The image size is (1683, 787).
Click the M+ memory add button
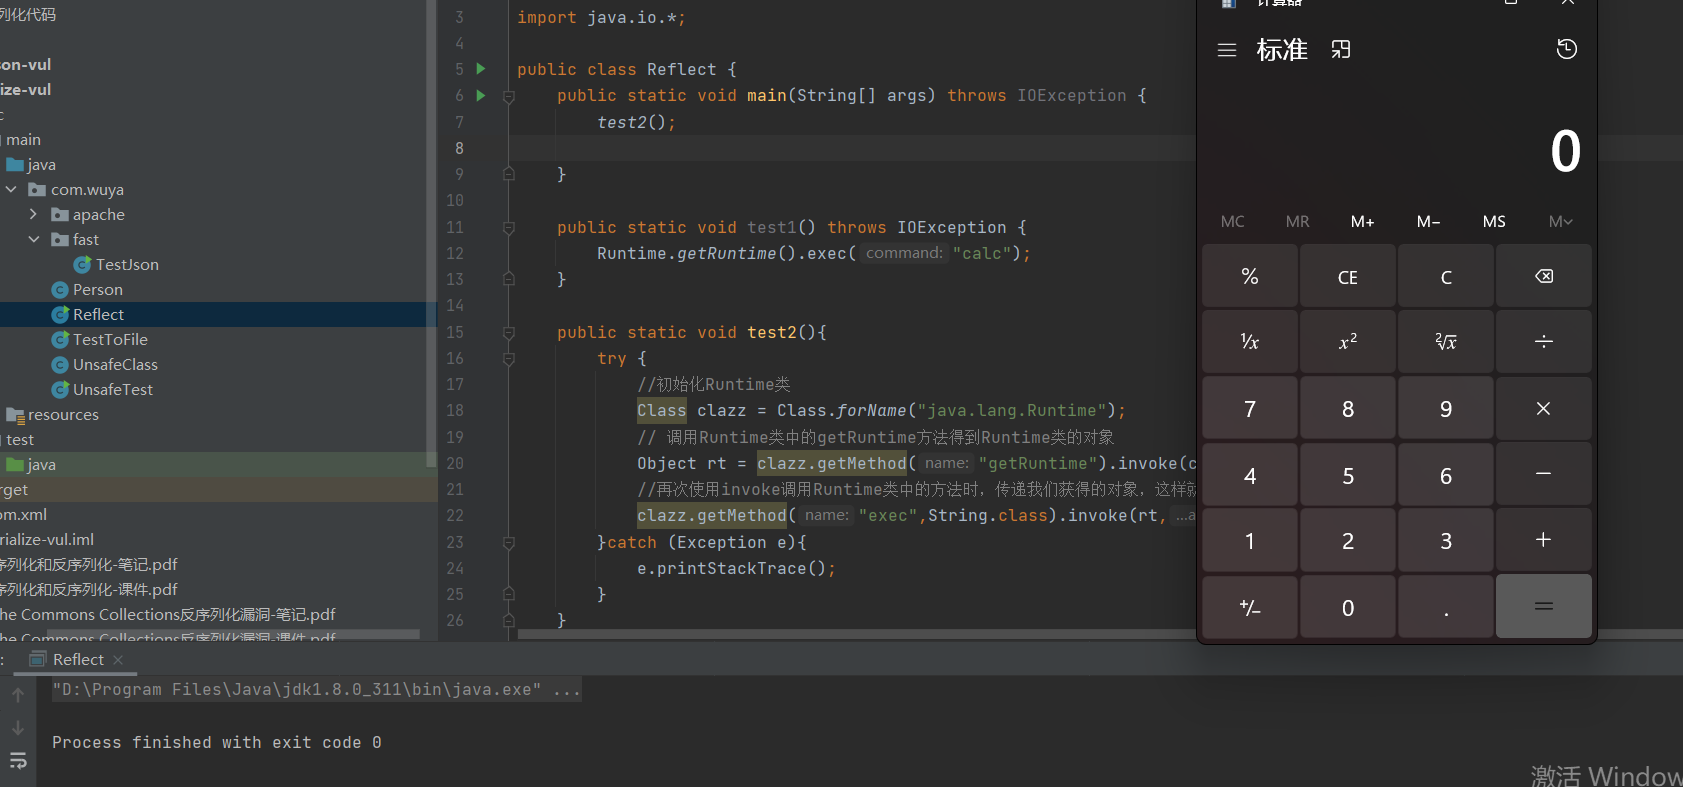coord(1363,221)
